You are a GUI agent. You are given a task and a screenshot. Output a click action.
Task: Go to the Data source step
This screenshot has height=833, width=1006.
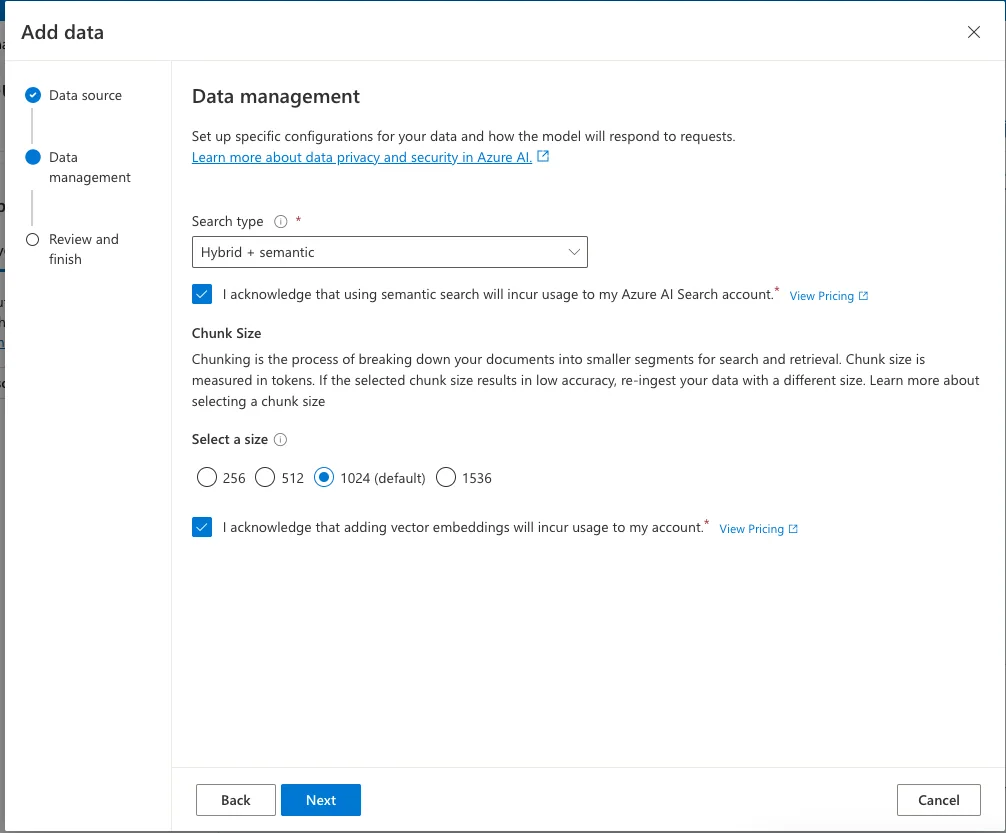coord(85,95)
